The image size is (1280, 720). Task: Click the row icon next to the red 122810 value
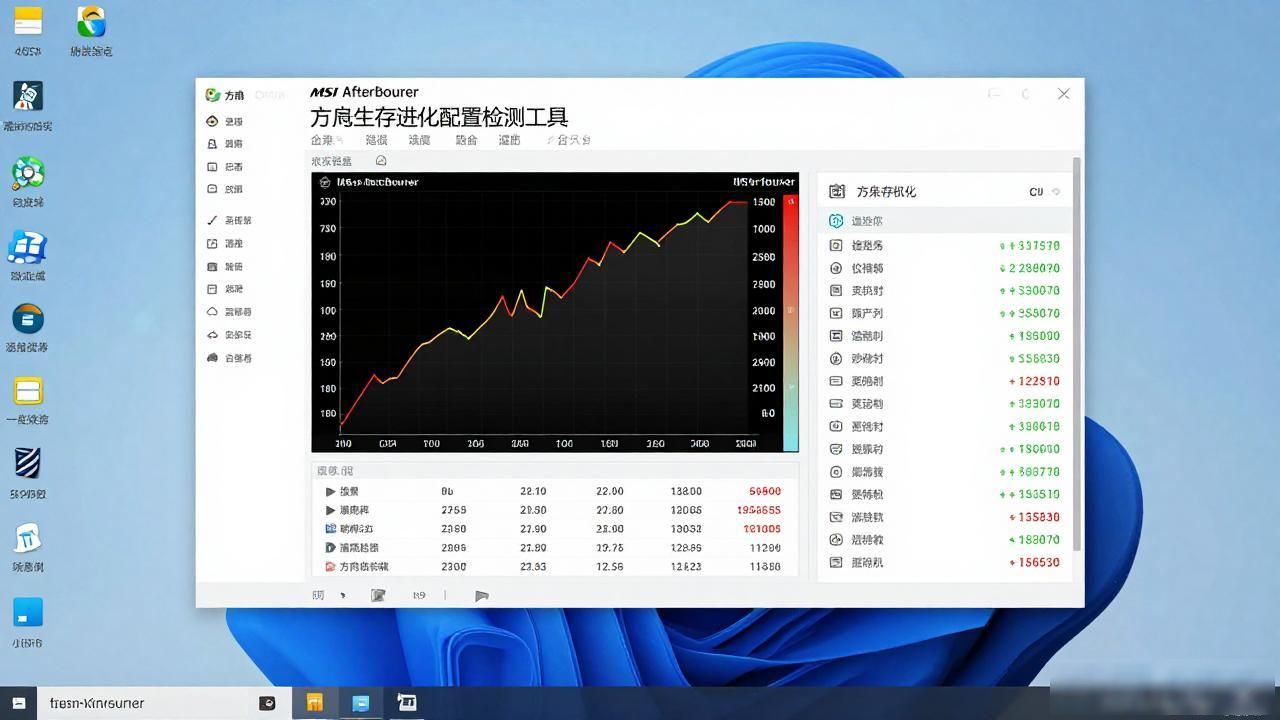(836, 381)
